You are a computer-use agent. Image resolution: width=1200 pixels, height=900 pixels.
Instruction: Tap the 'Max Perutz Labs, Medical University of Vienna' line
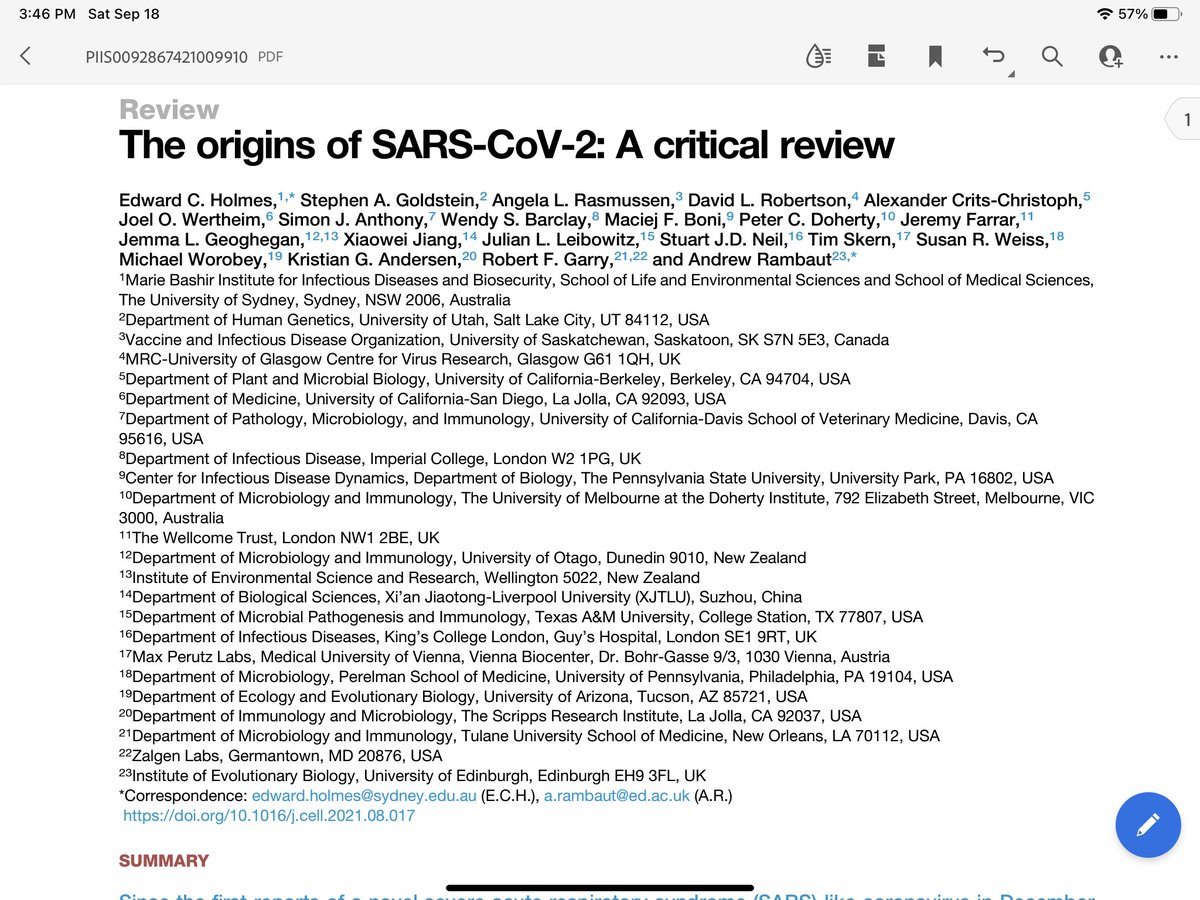pyautogui.click(x=505, y=657)
